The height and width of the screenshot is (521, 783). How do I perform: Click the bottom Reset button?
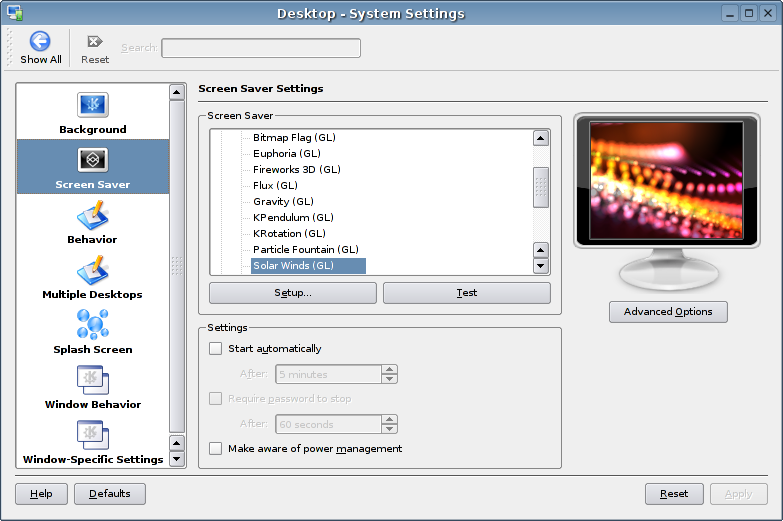(x=674, y=494)
